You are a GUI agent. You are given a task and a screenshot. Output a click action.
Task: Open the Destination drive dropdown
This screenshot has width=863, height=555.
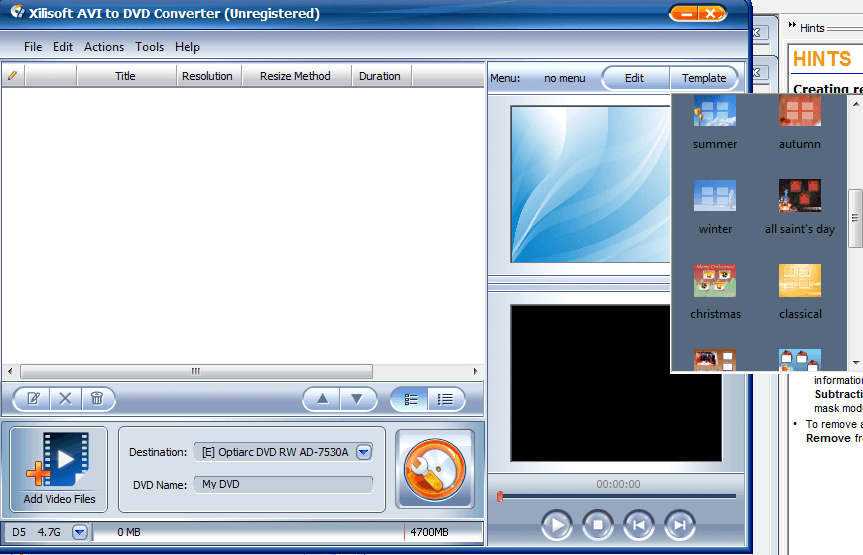click(x=363, y=452)
